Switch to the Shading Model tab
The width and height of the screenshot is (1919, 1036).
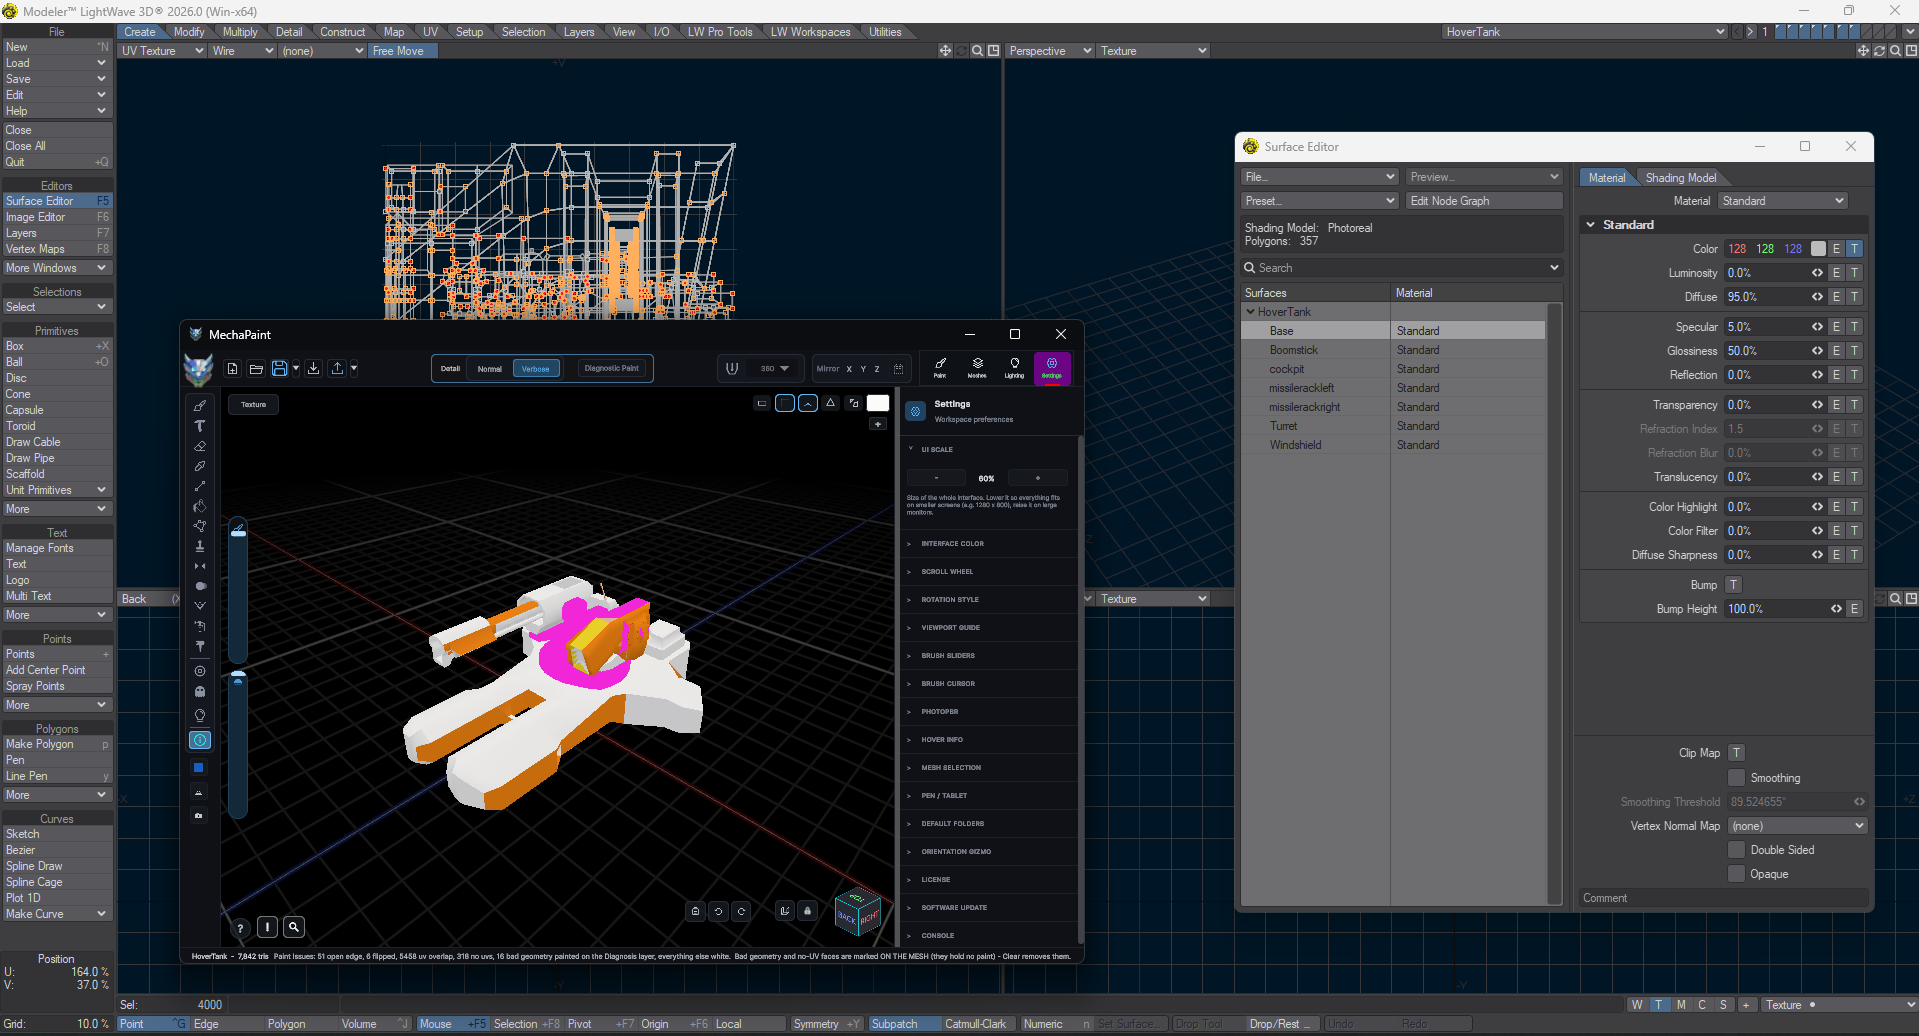point(1680,178)
